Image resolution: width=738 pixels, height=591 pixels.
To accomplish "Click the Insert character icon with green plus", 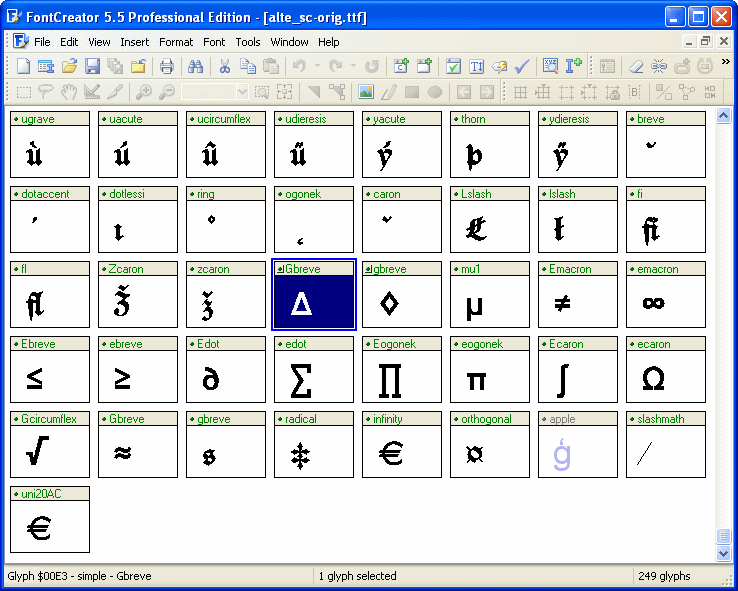I will point(401,66).
